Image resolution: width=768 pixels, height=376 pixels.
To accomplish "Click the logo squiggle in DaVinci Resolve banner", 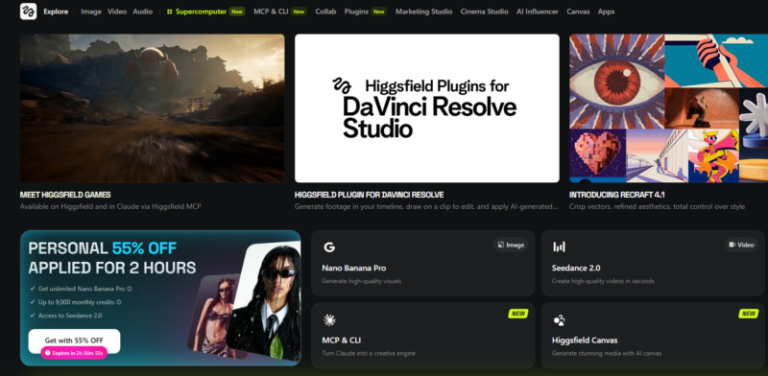I will click(342, 85).
